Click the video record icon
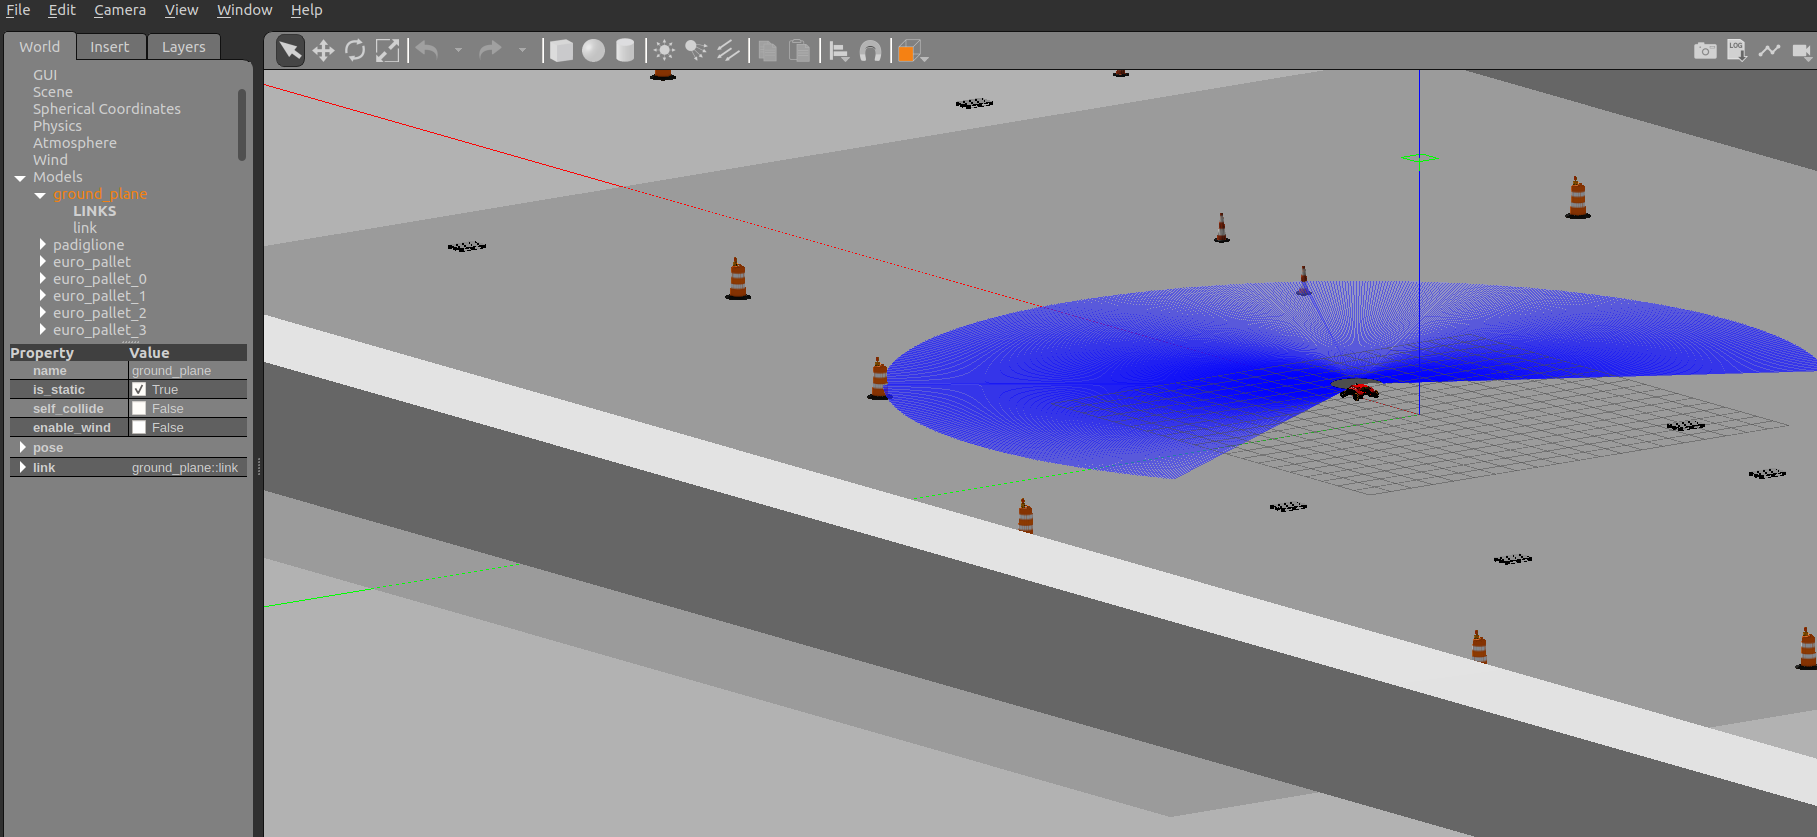Screen dimensions: 1817x837 (1802, 50)
